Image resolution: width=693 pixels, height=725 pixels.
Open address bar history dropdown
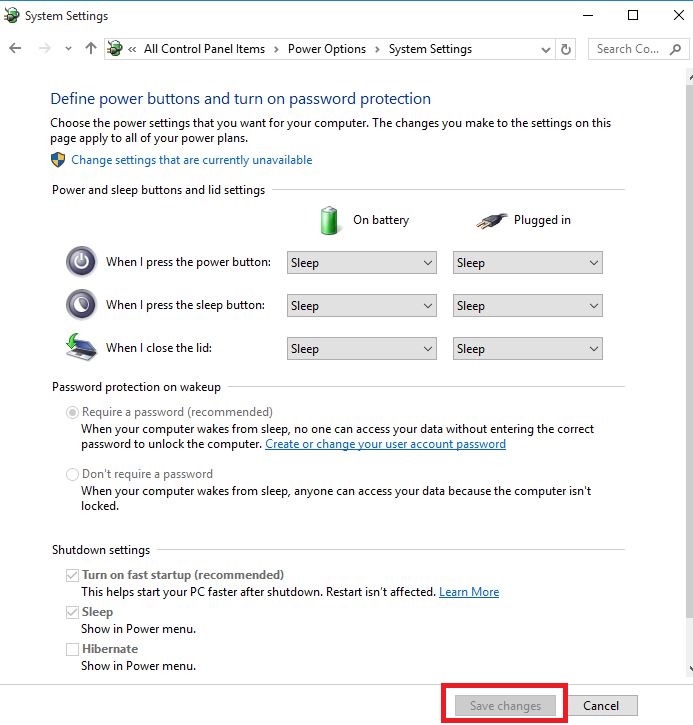[546, 49]
